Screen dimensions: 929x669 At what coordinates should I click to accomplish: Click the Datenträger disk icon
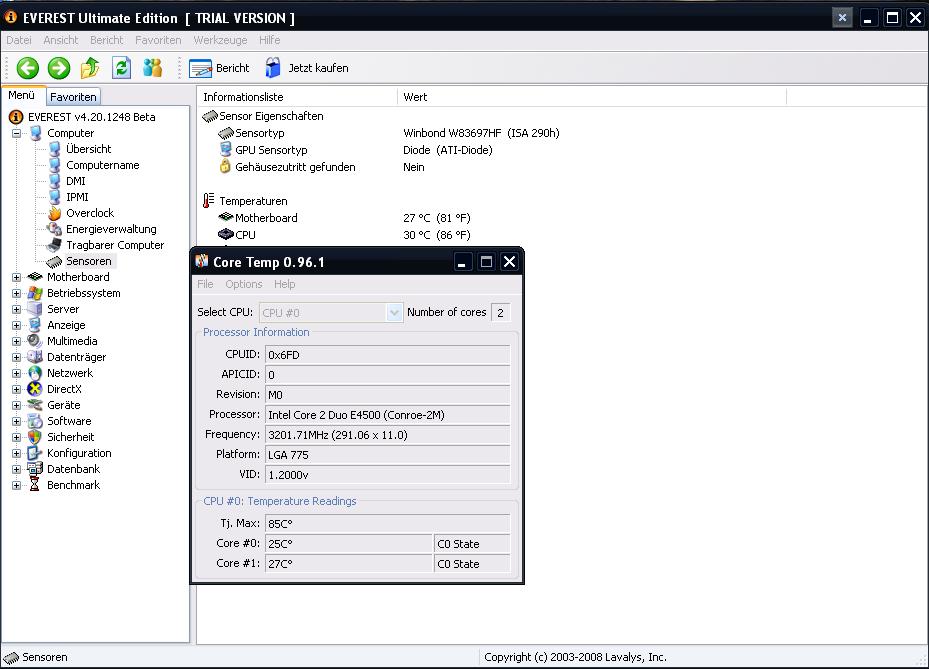[35, 357]
